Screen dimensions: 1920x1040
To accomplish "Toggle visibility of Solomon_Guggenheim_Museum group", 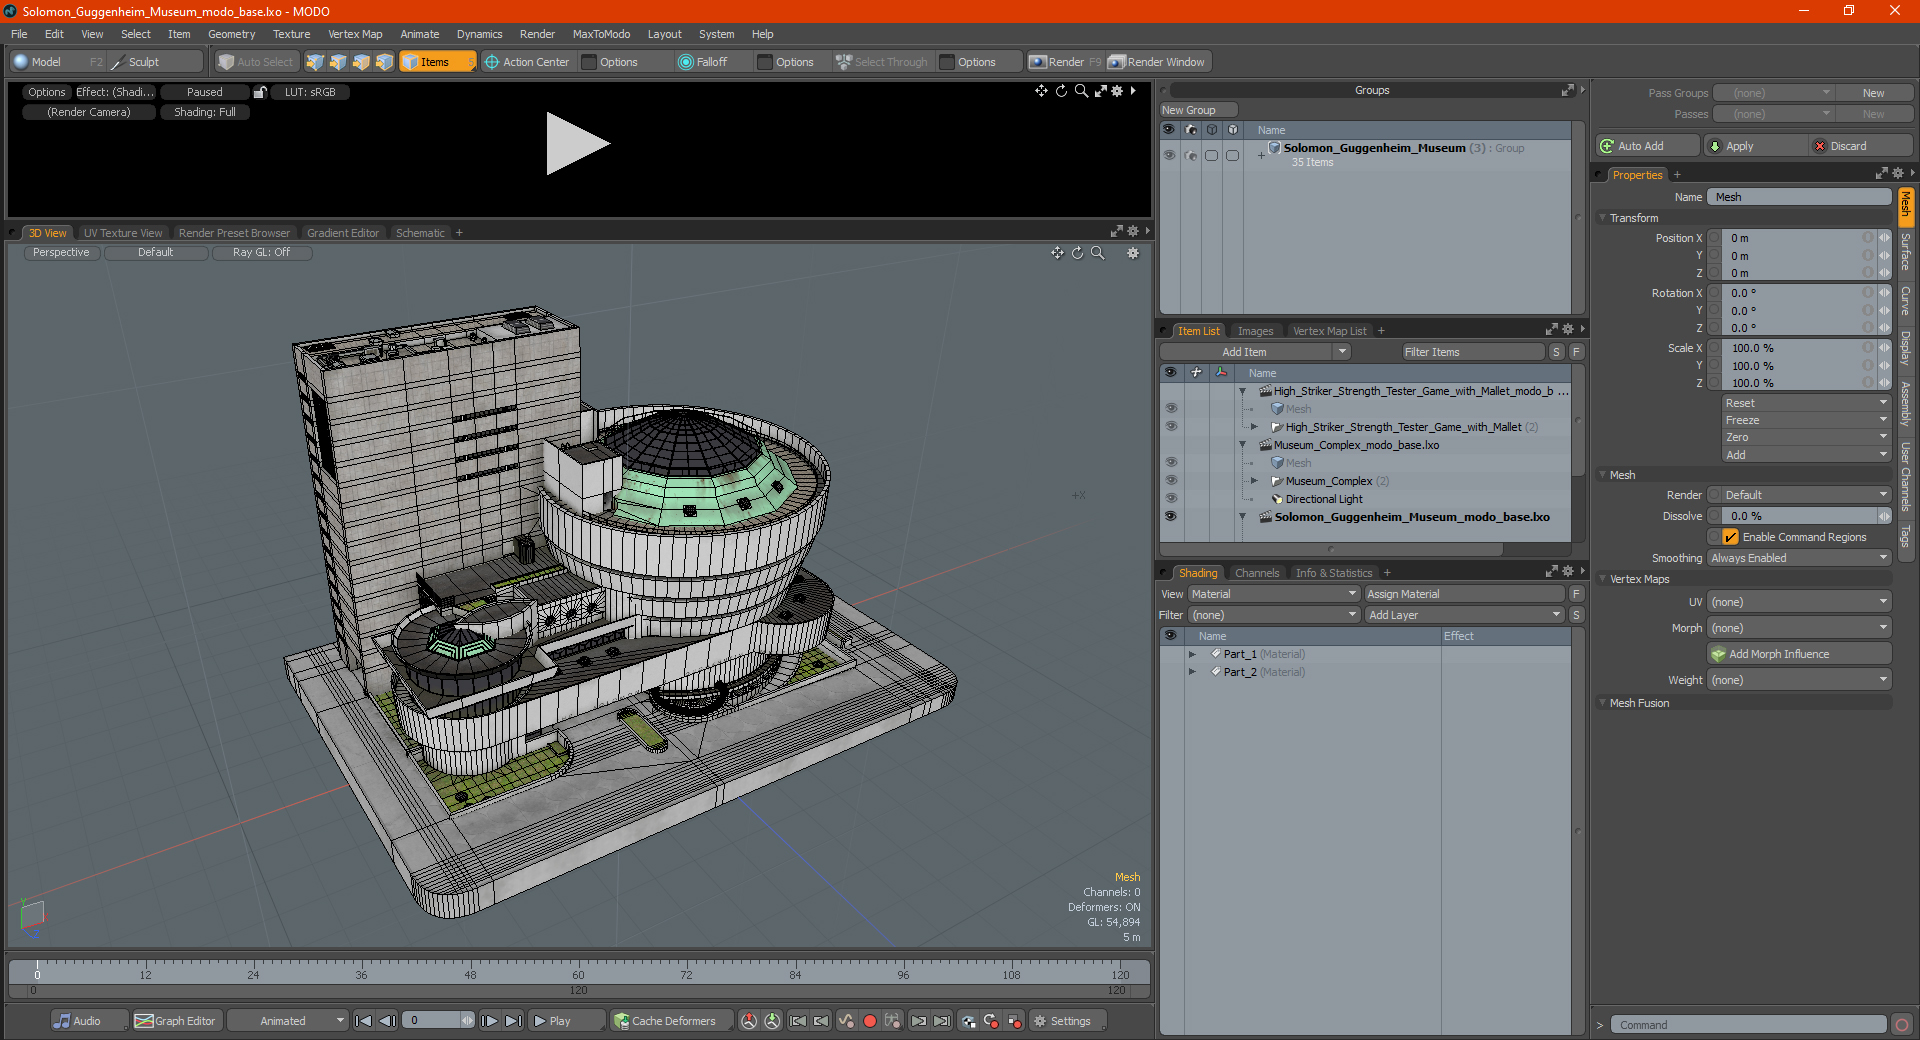I will pyautogui.click(x=1169, y=155).
